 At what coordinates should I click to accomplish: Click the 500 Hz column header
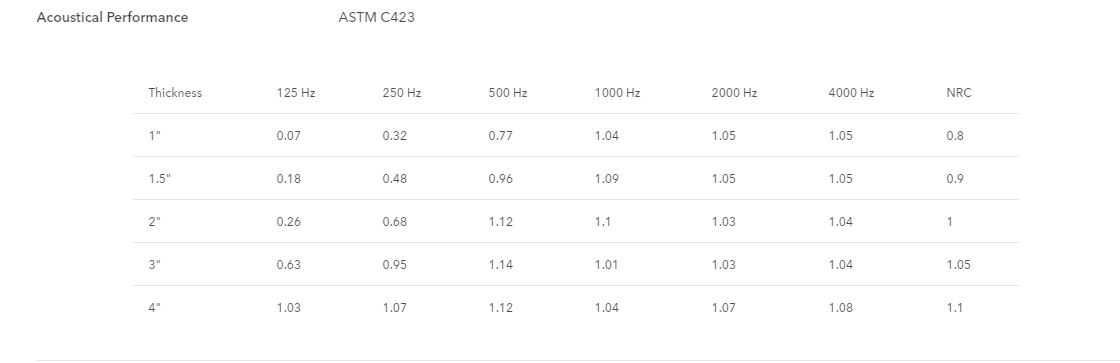[508, 93]
